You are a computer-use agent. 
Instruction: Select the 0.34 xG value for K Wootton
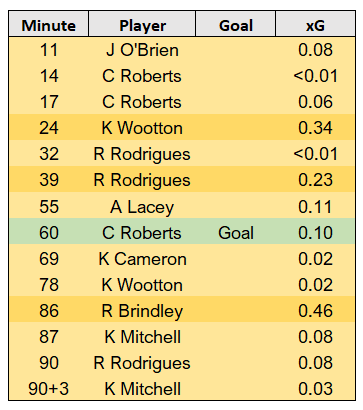[x=315, y=128]
